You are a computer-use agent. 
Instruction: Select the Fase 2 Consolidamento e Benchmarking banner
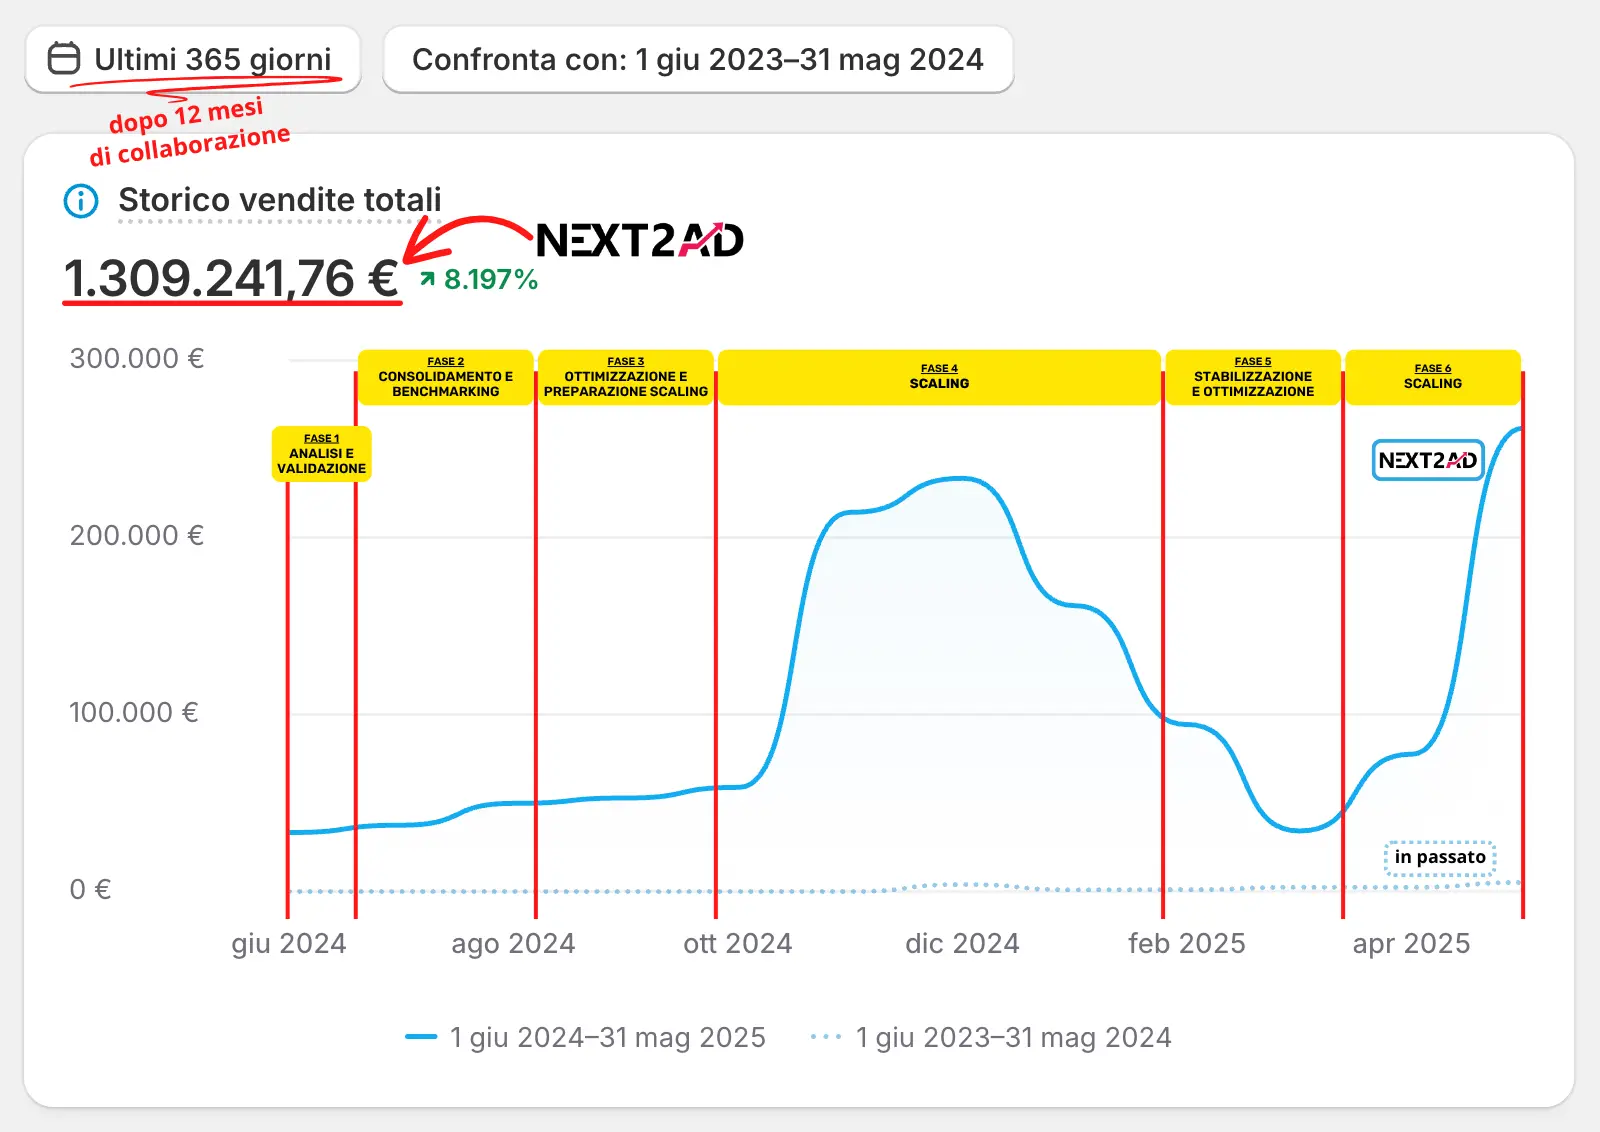(x=445, y=377)
